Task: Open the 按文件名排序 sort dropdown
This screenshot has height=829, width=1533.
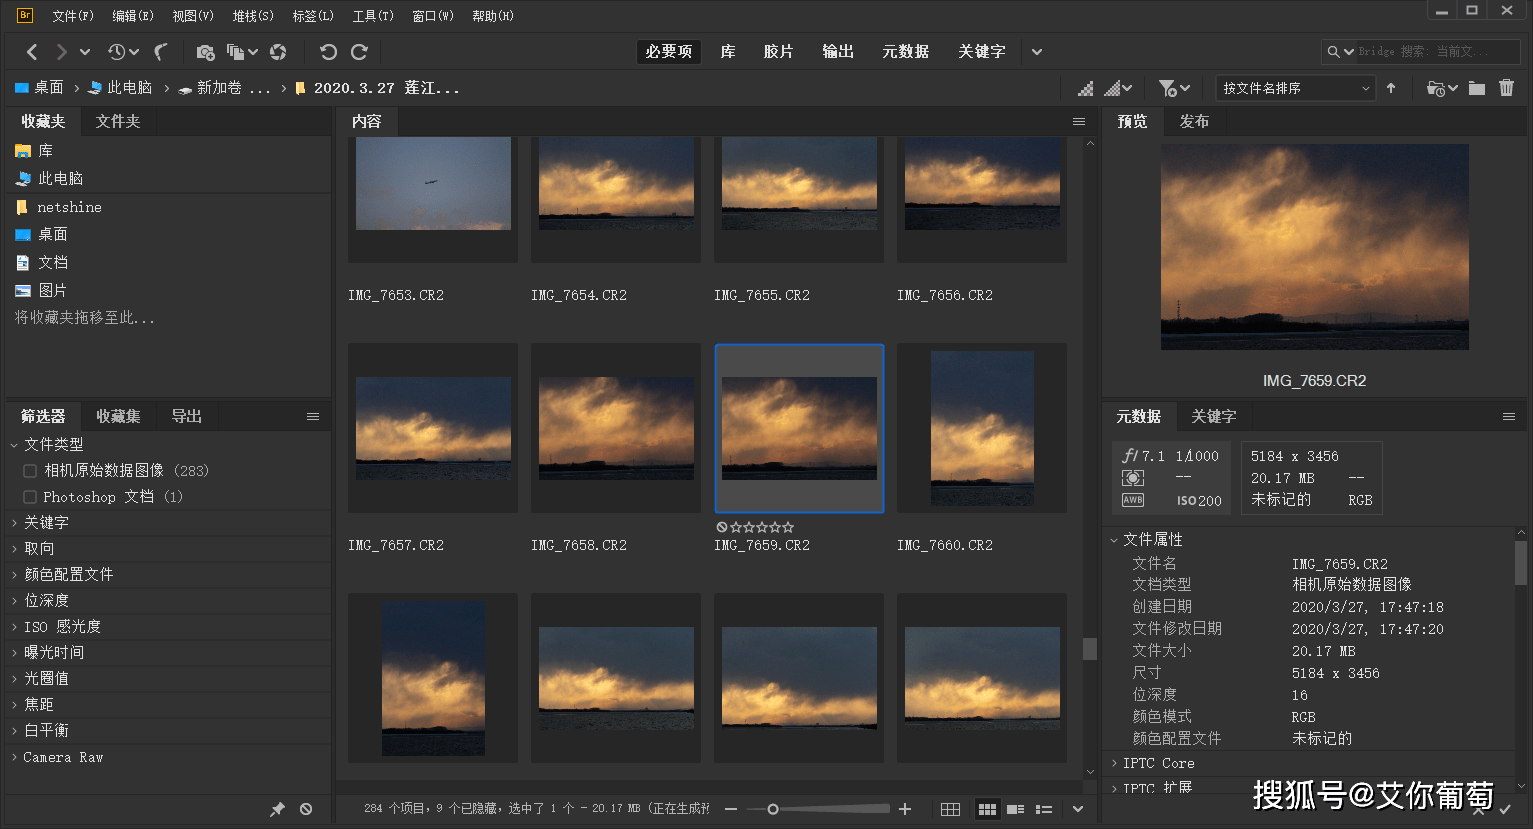Action: click(1294, 88)
